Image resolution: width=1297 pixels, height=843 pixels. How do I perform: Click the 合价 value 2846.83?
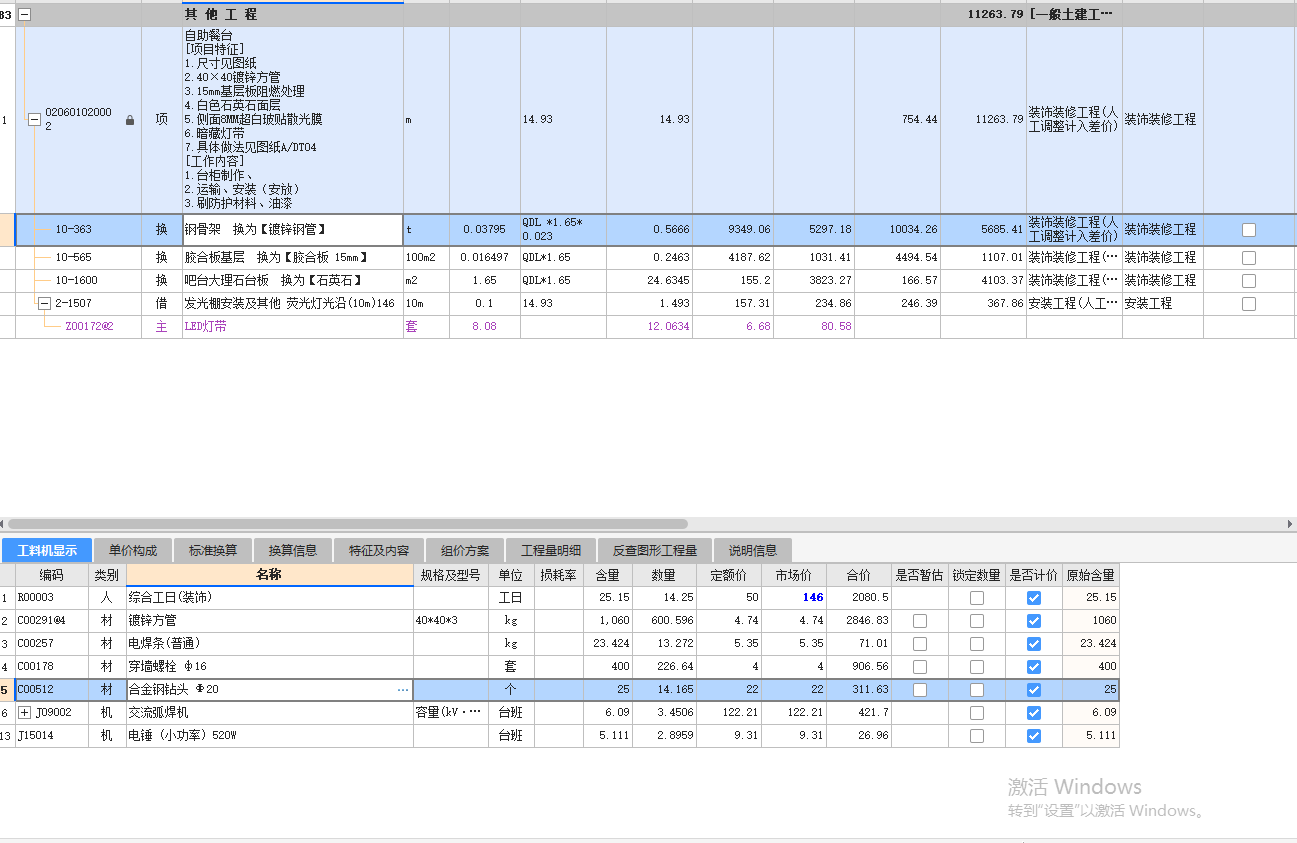pos(859,621)
